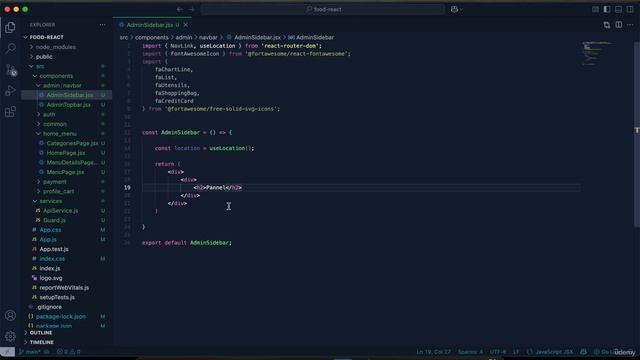Open CategoriesPage.jsx file
Screen dimensions: 640x360
(x=67, y=143)
